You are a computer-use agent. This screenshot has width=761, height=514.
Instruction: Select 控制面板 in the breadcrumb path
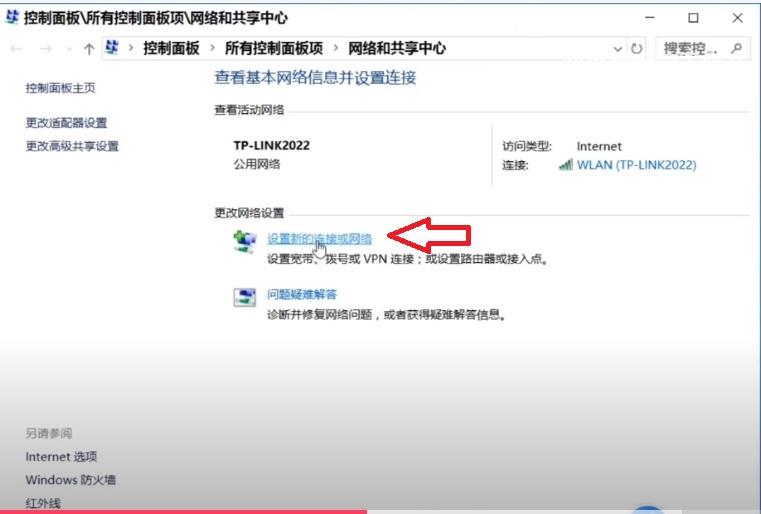pyautogui.click(x=171, y=49)
